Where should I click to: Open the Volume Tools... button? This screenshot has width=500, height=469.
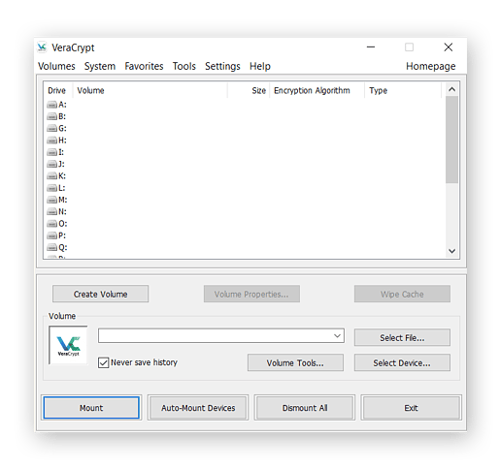[295, 363]
